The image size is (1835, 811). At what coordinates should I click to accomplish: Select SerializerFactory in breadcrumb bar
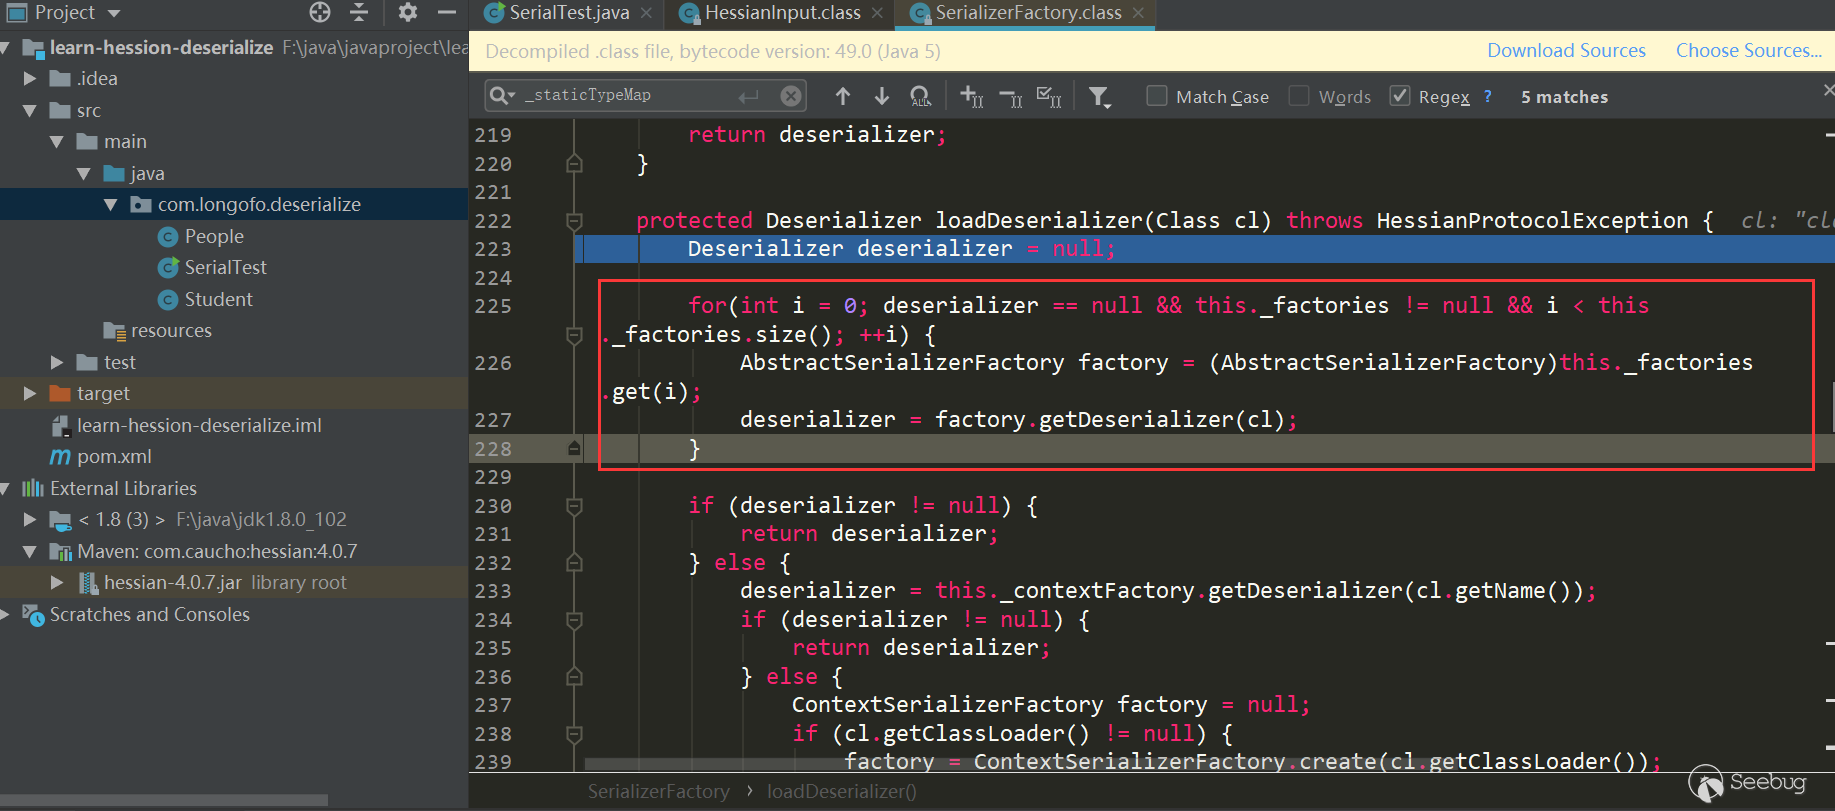[658, 791]
